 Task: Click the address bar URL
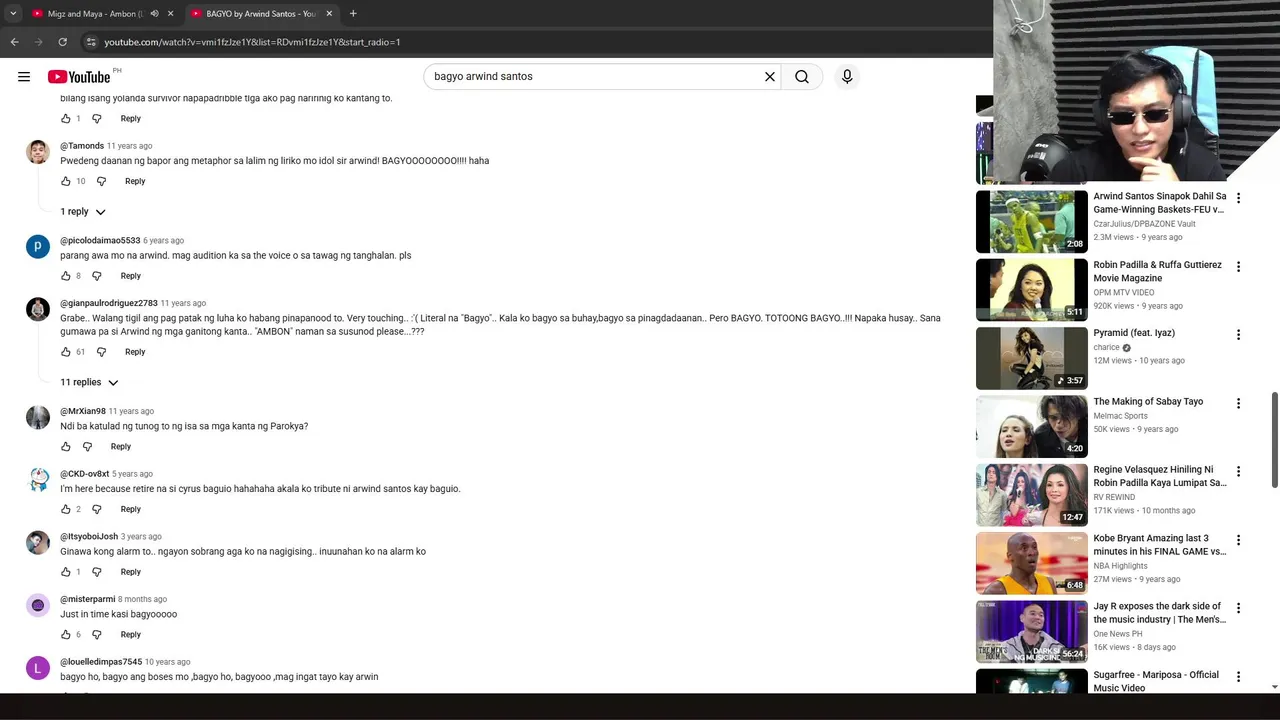coord(252,42)
